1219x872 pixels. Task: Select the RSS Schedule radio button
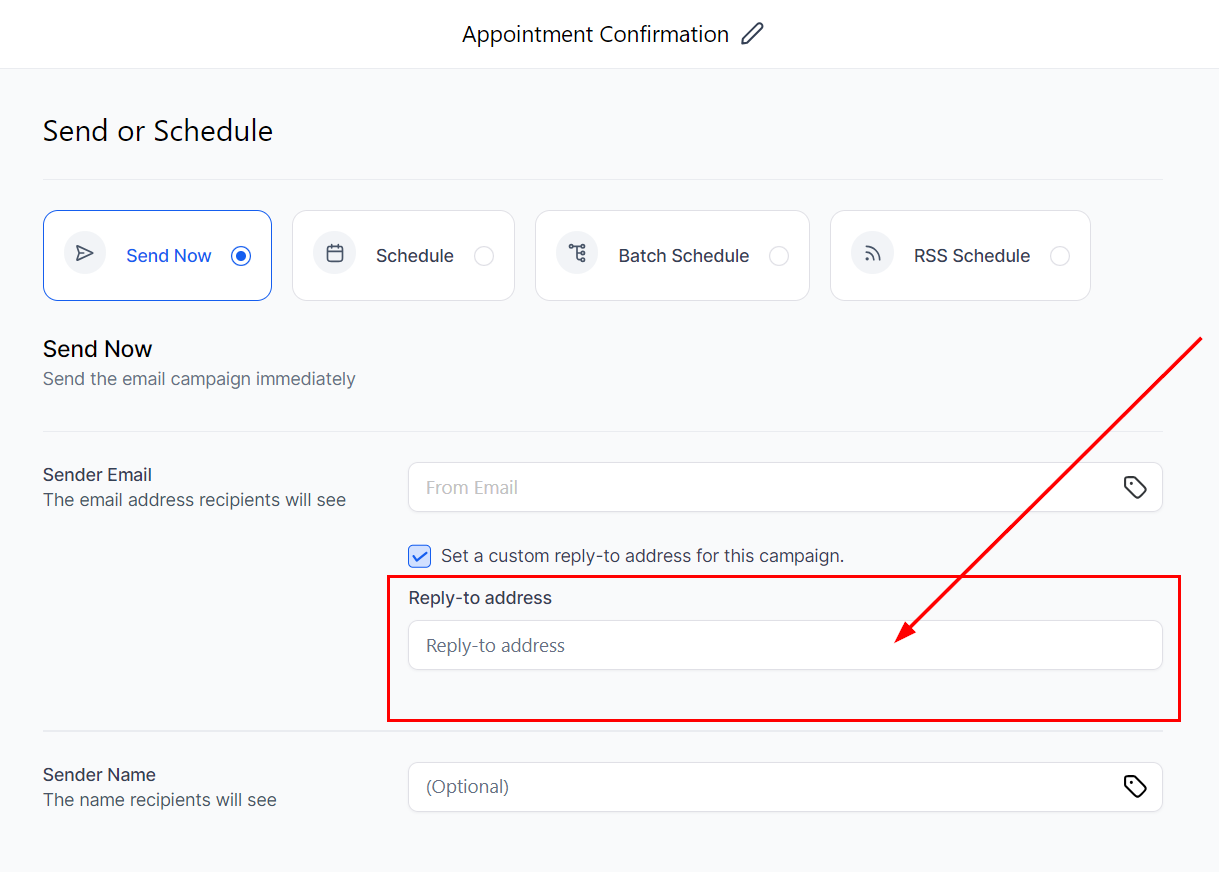click(x=1060, y=256)
